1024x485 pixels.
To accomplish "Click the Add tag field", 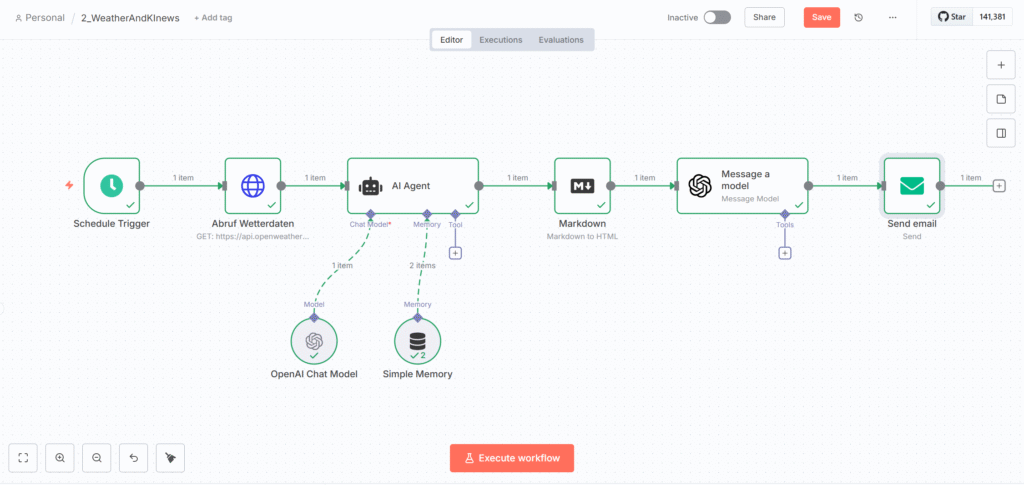I will point(215,18).
